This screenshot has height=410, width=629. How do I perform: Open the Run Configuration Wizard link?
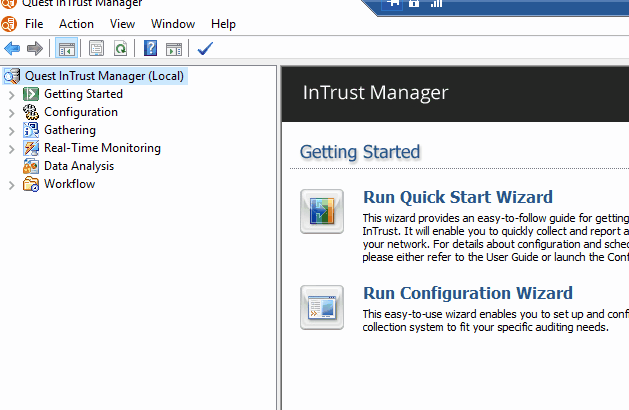click(468, 293)
